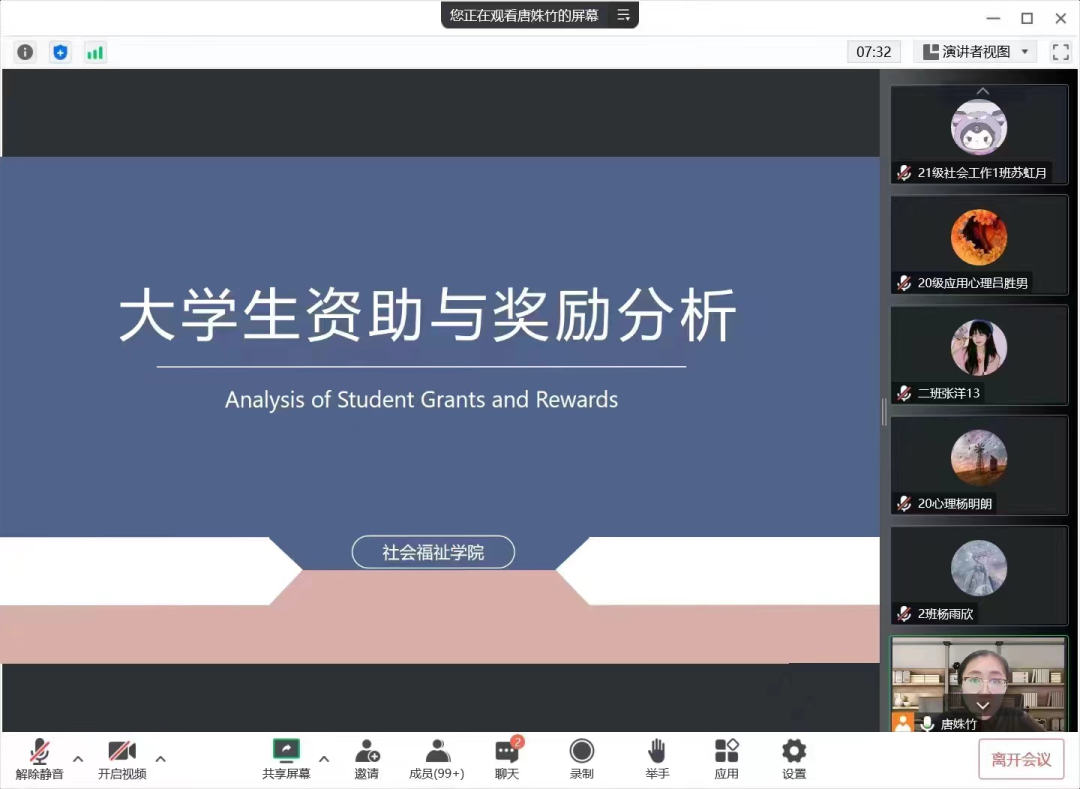The height and width of the screenshot is (789, 1080).
Task: Click the 07:32 meeting timer
Action: pyautogui.click(x=873, y=52)
